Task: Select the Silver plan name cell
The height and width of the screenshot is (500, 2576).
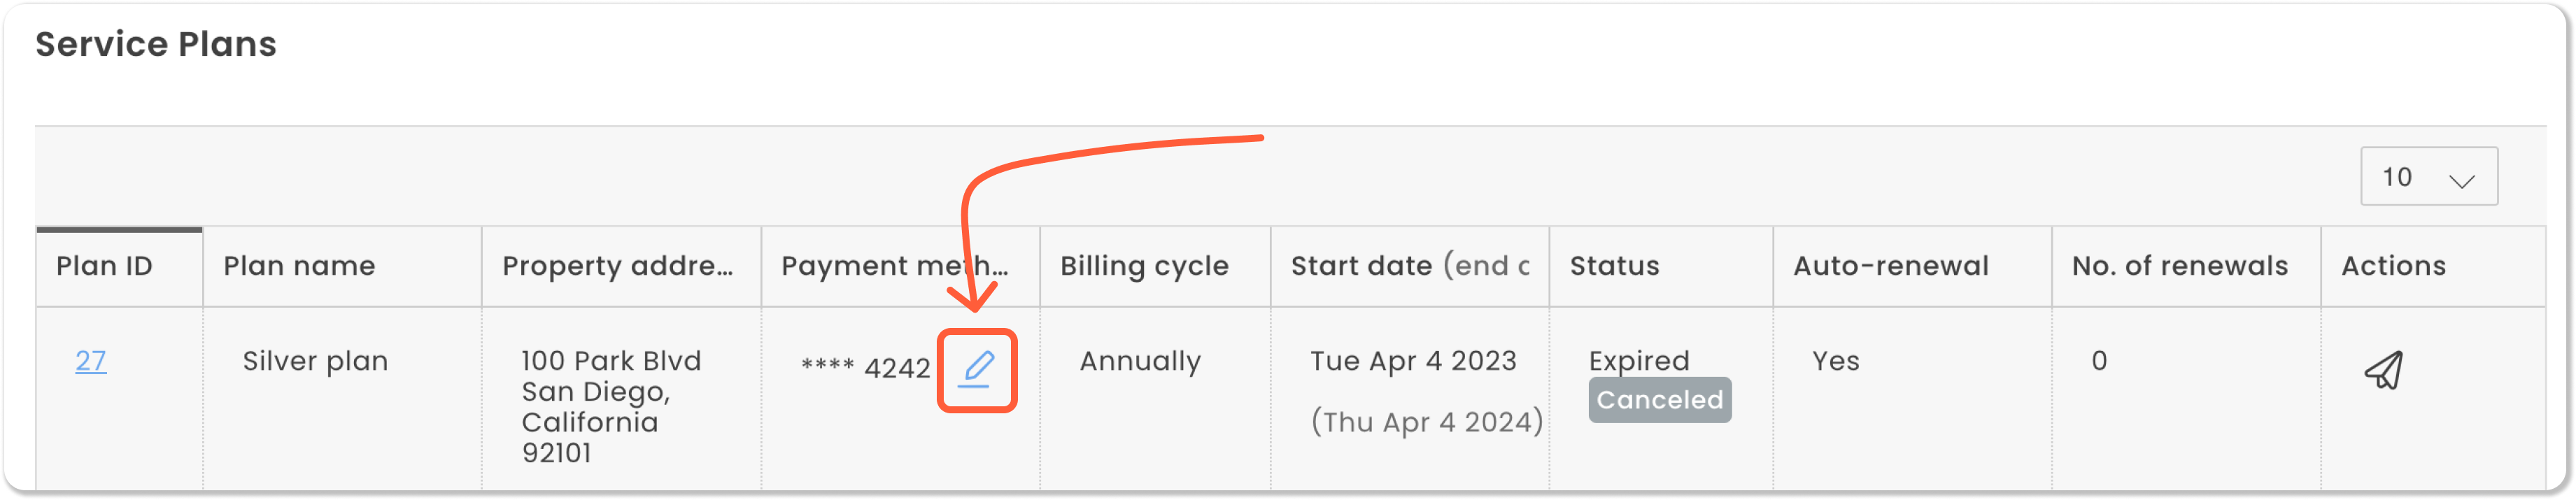Action: tap(315, 361)
